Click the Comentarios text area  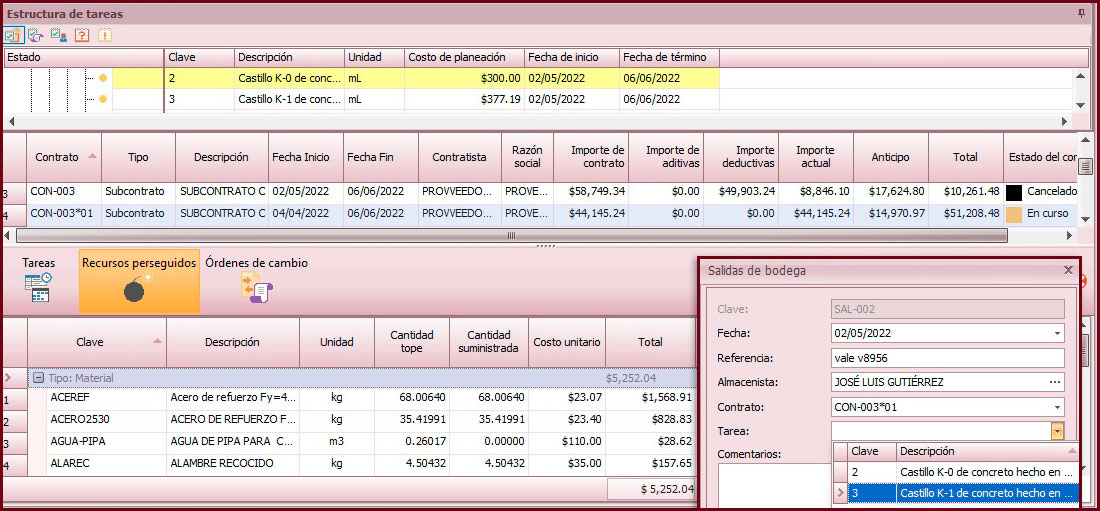click(x=774, y=484)
